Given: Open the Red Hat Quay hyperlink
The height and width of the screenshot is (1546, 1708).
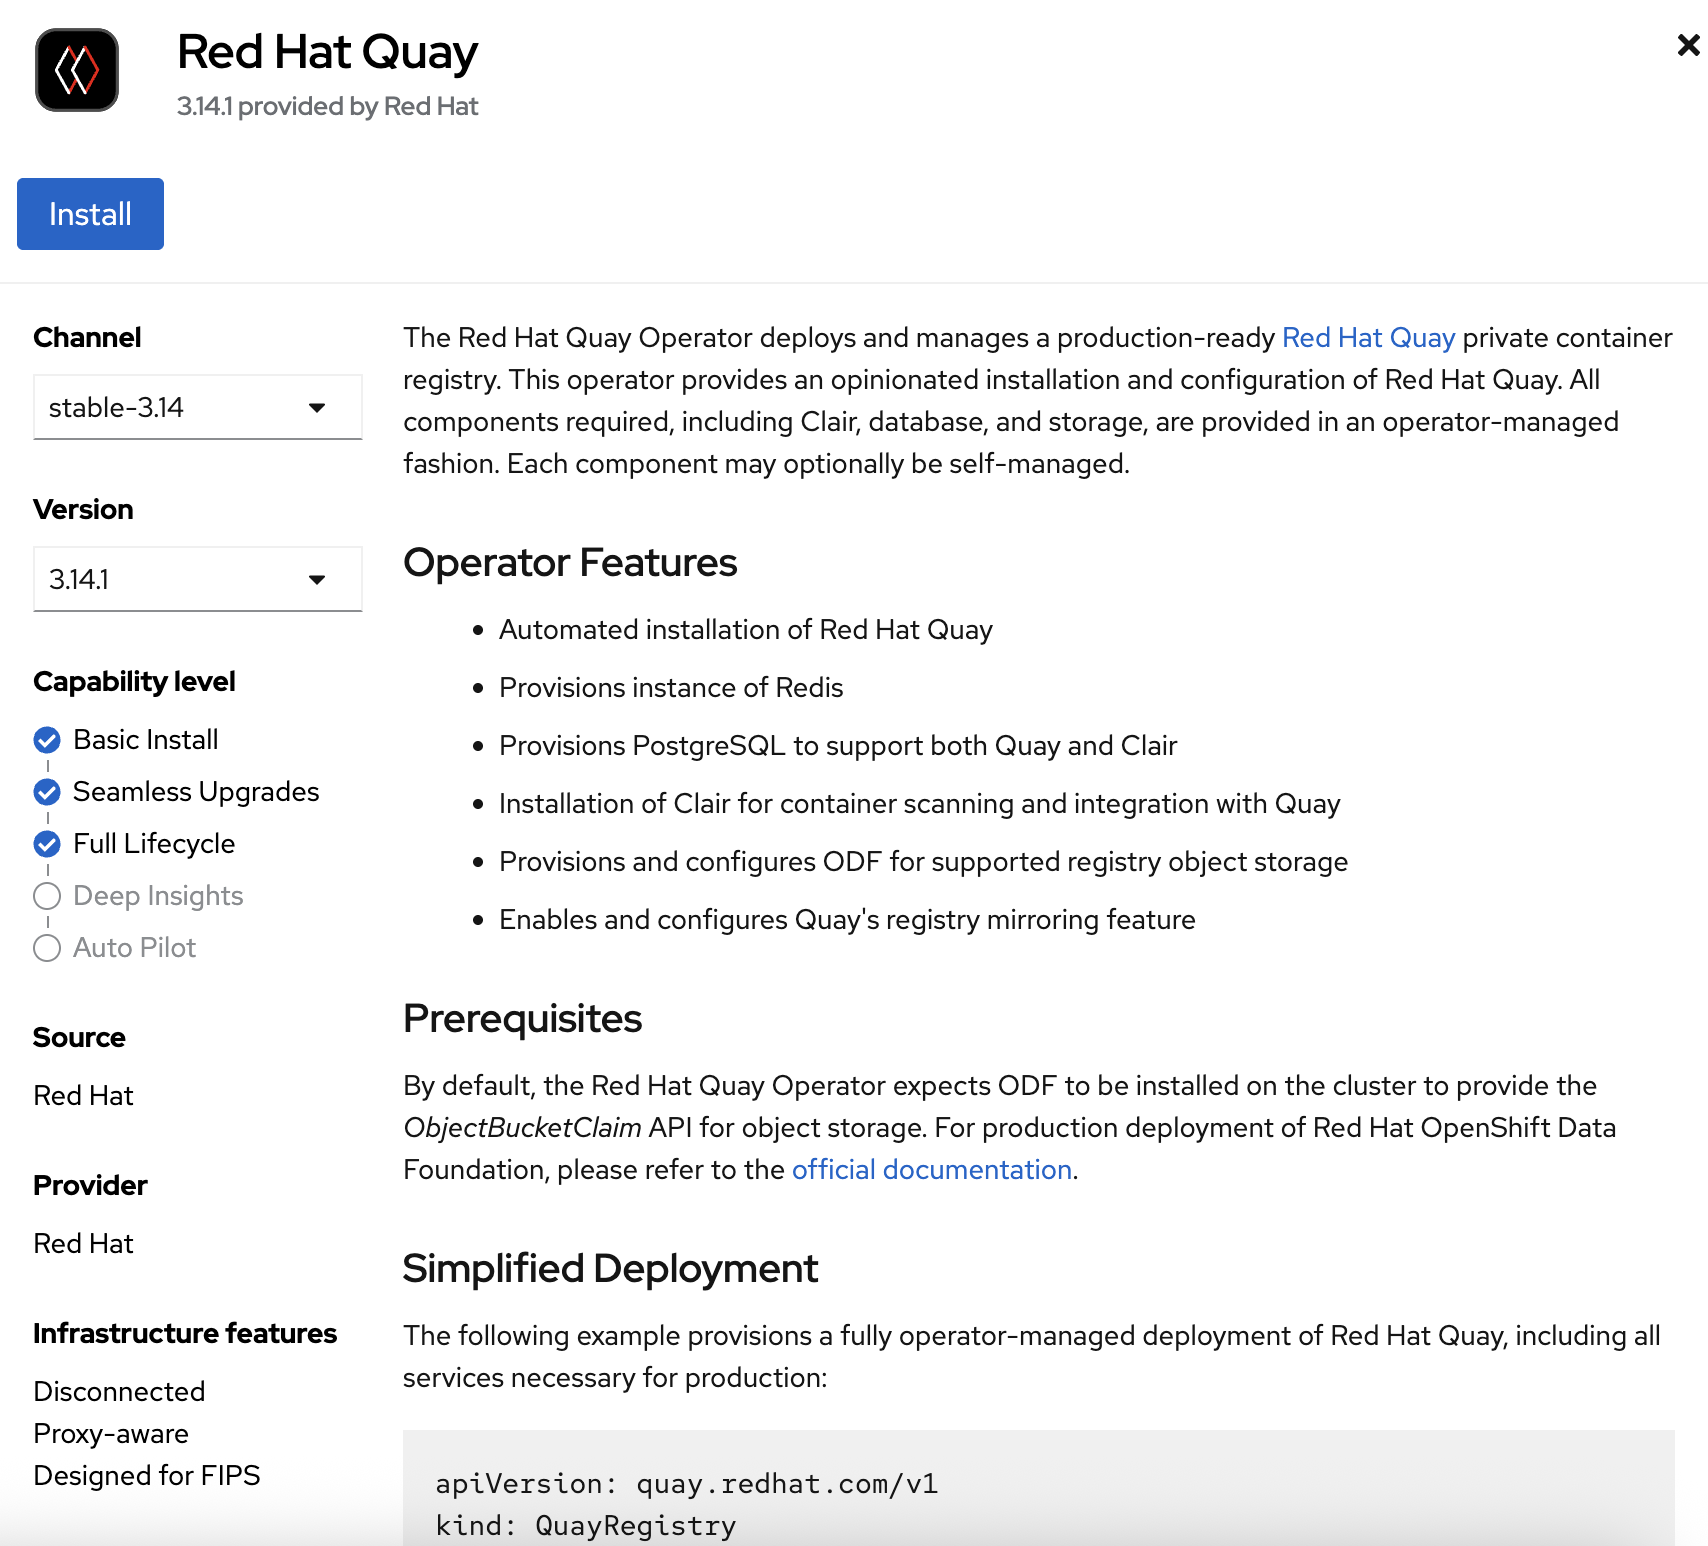Looking at the screenshot, I should (x=1367, y=338).
